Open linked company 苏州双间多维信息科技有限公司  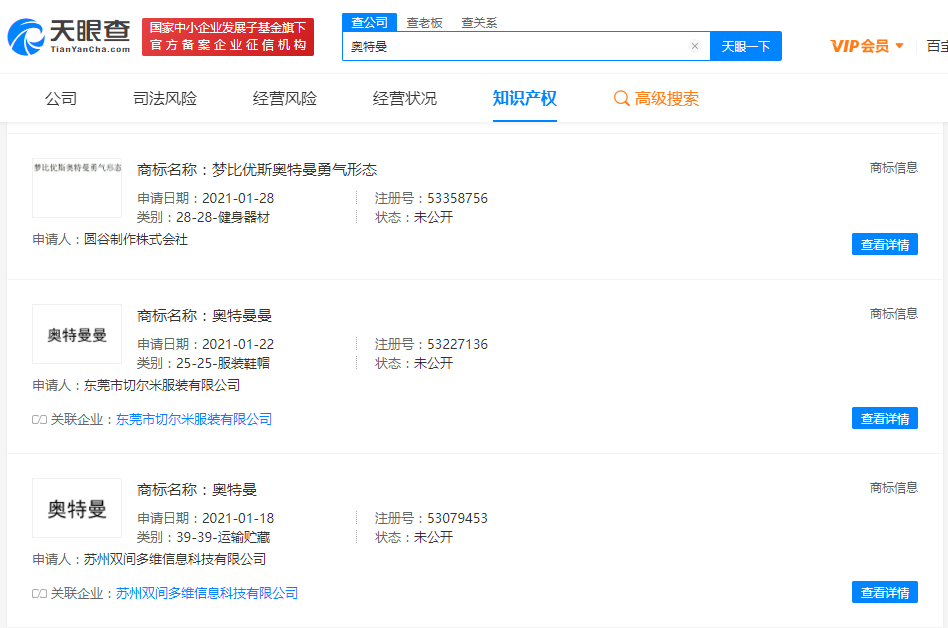pos(207,594)
